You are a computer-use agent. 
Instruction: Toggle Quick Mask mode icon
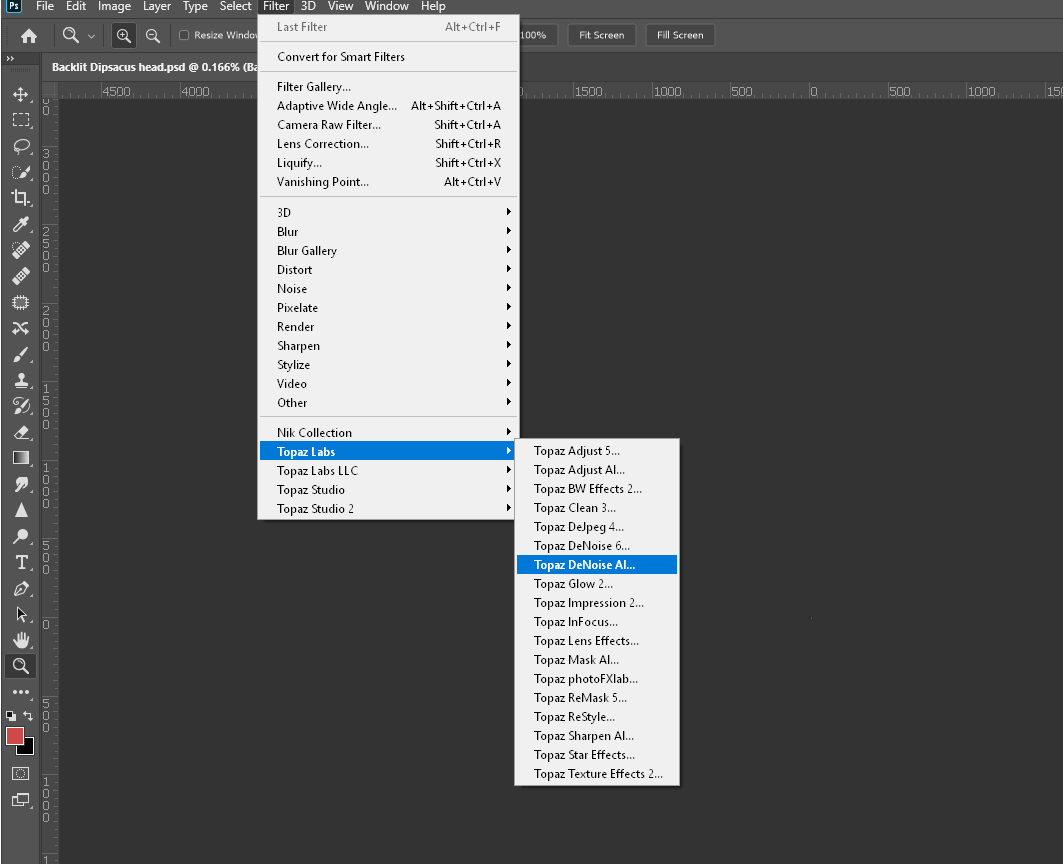tap(20, 773)
